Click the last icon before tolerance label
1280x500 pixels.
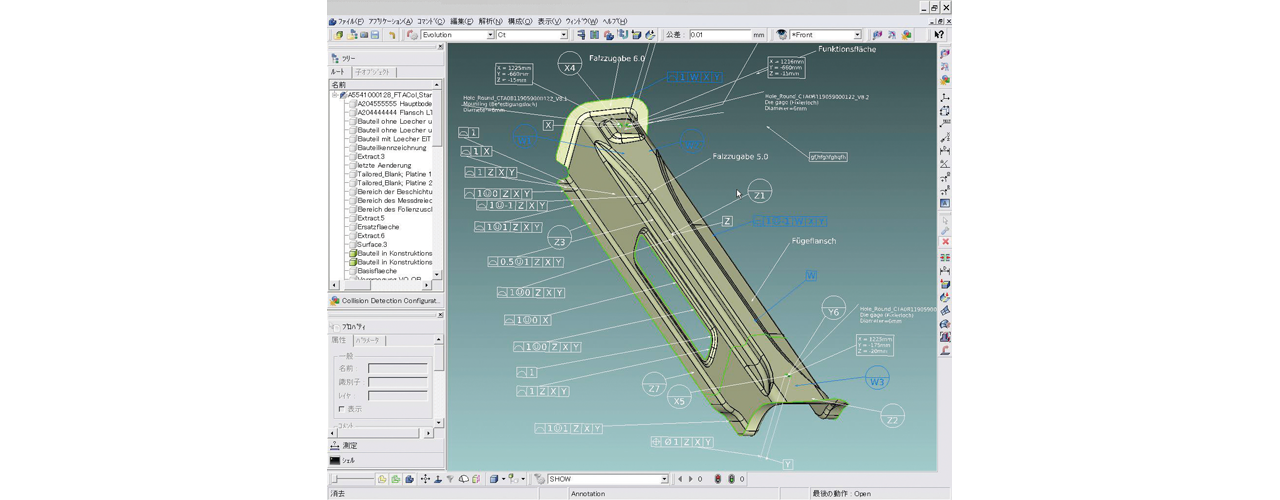(650, 35)
